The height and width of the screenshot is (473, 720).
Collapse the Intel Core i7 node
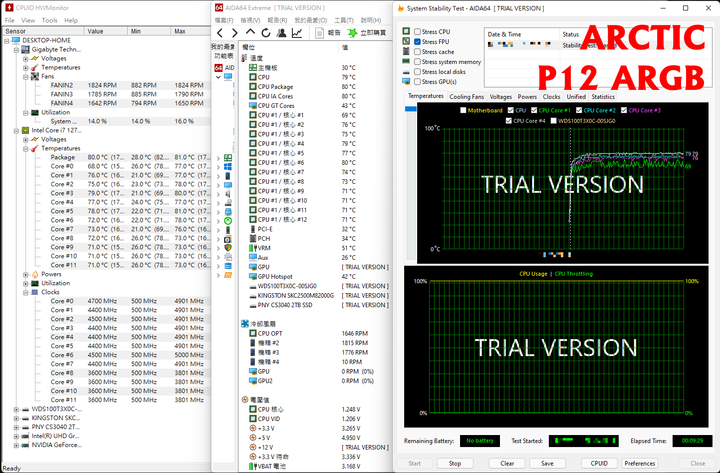coord(16,131)
